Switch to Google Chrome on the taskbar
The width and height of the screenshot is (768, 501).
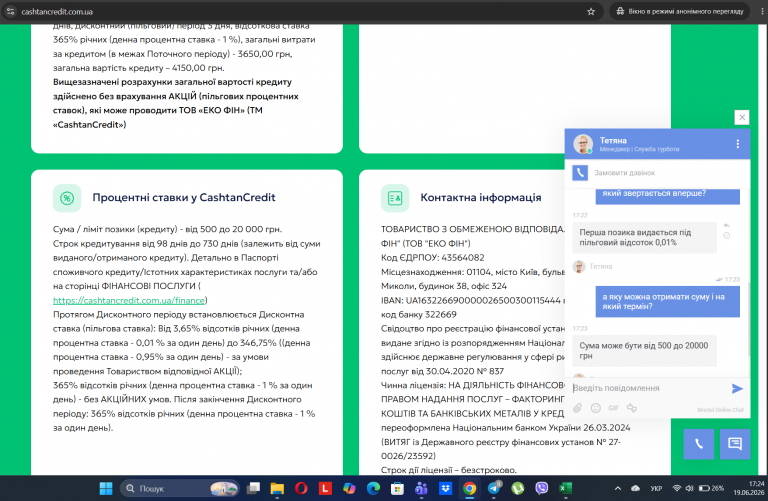469,488
